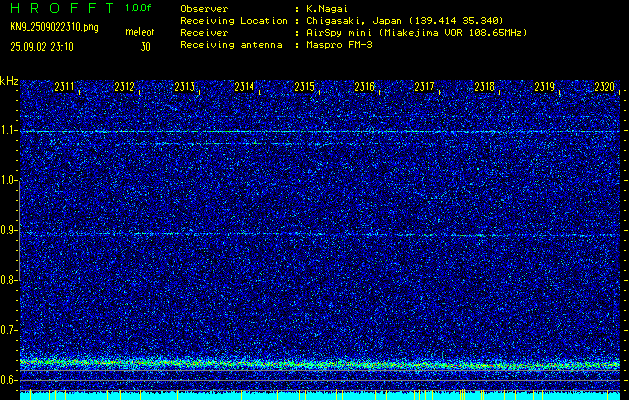Click the 2314 time label

click(244, 87)
